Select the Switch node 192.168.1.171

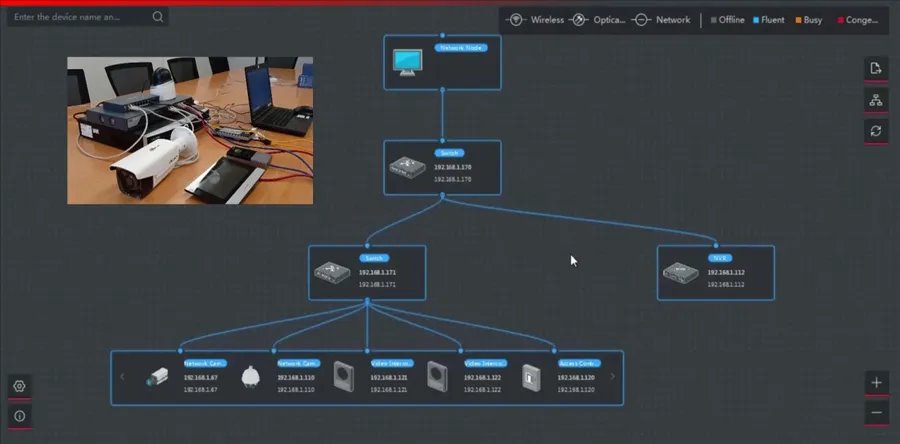click(334, 272)
